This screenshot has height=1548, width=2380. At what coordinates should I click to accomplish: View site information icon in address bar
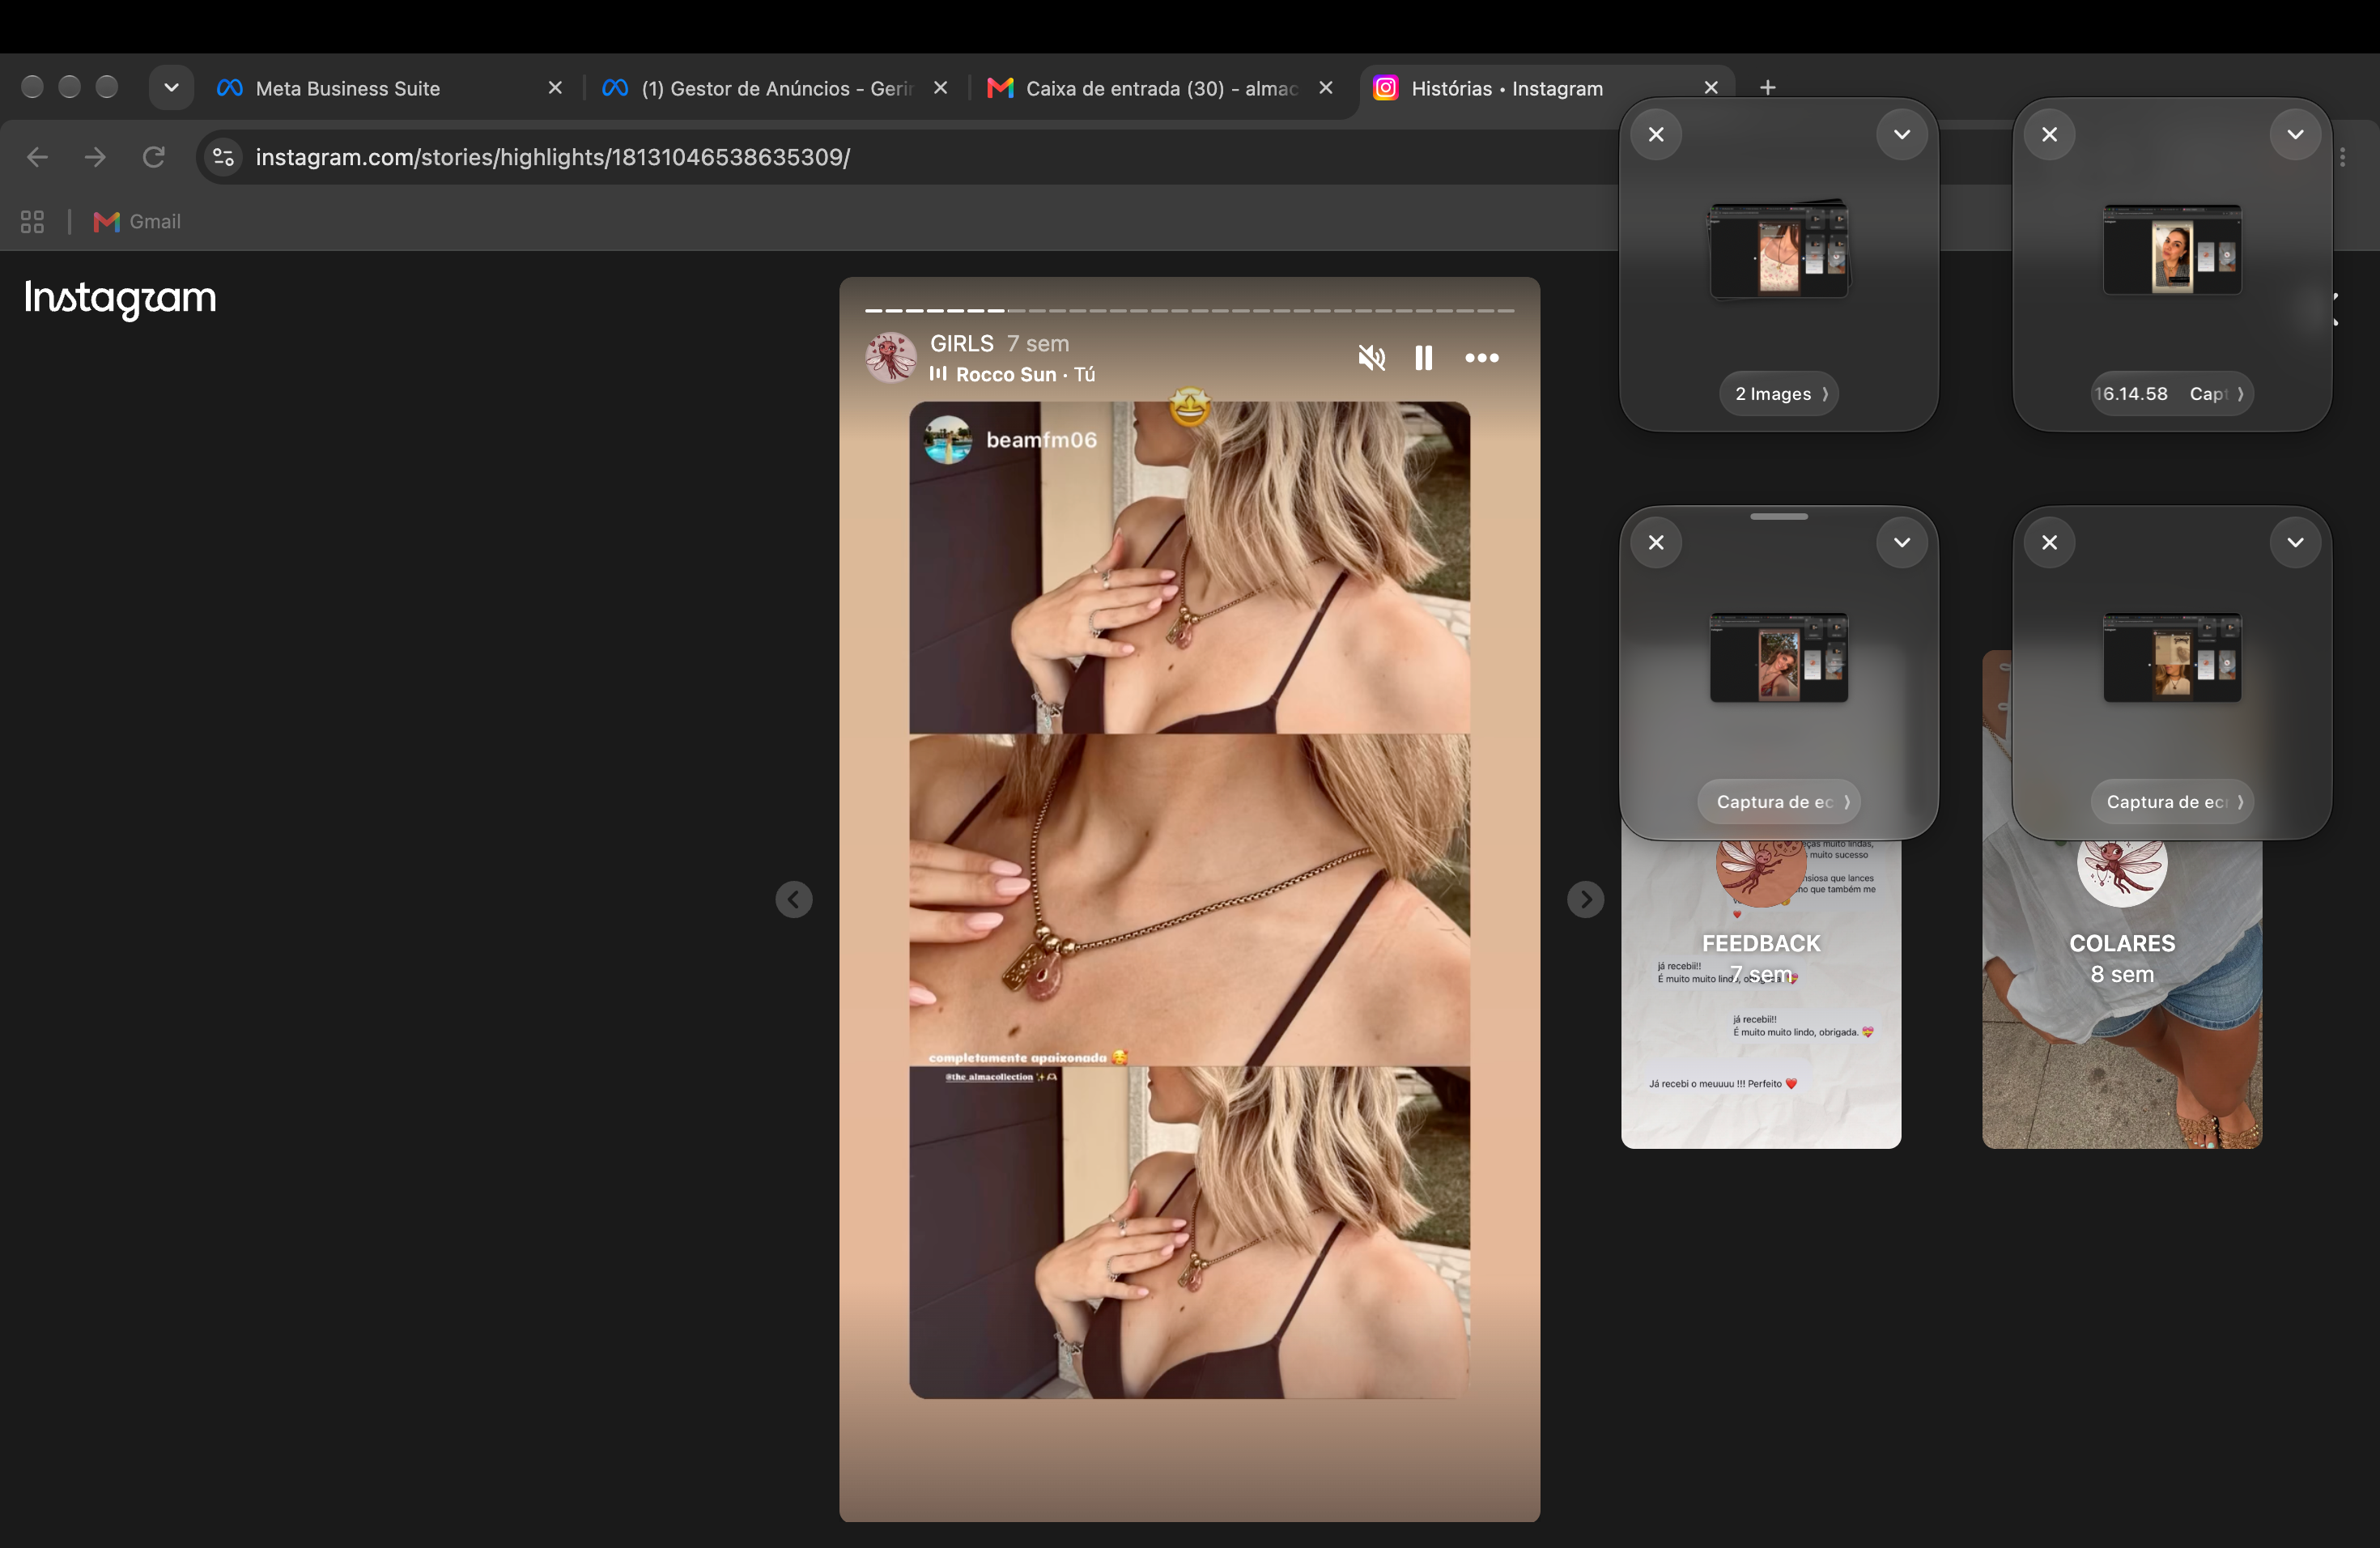click(x=224, y=157)
